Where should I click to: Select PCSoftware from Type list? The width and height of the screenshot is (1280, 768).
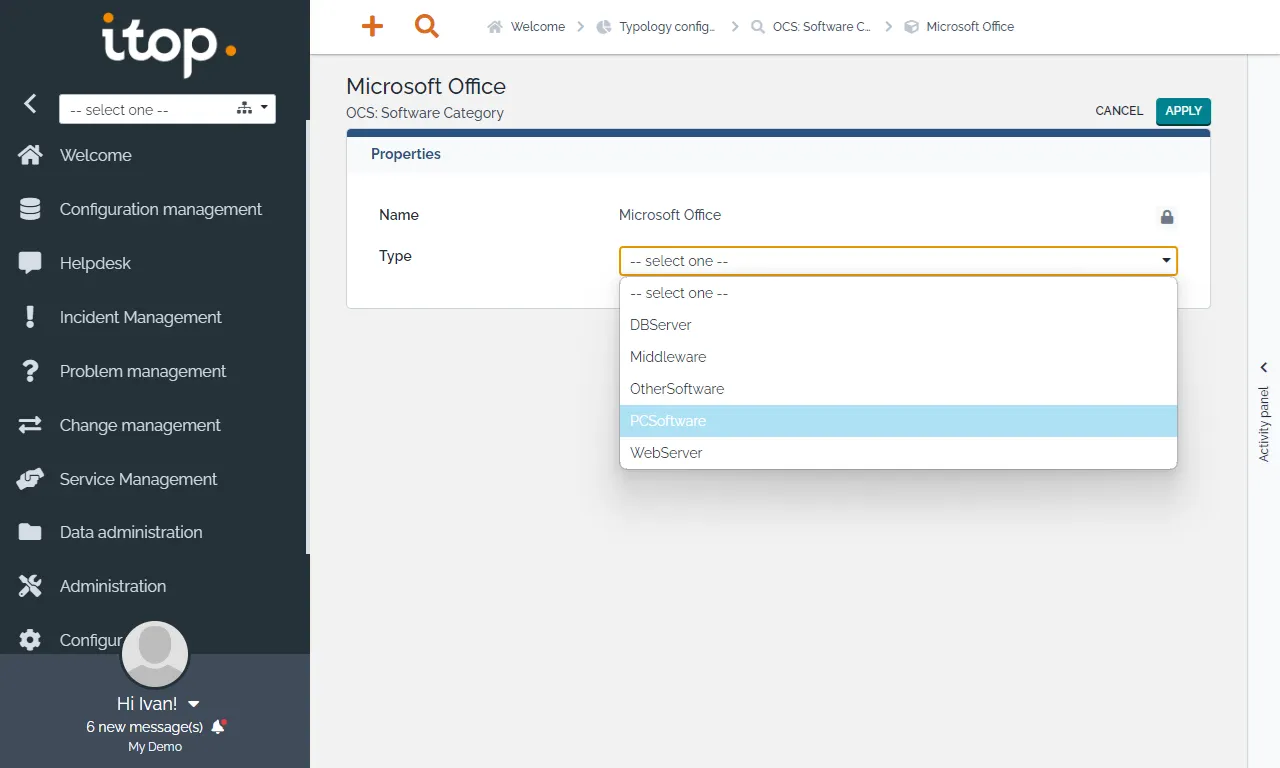click(x=898, y=421)
